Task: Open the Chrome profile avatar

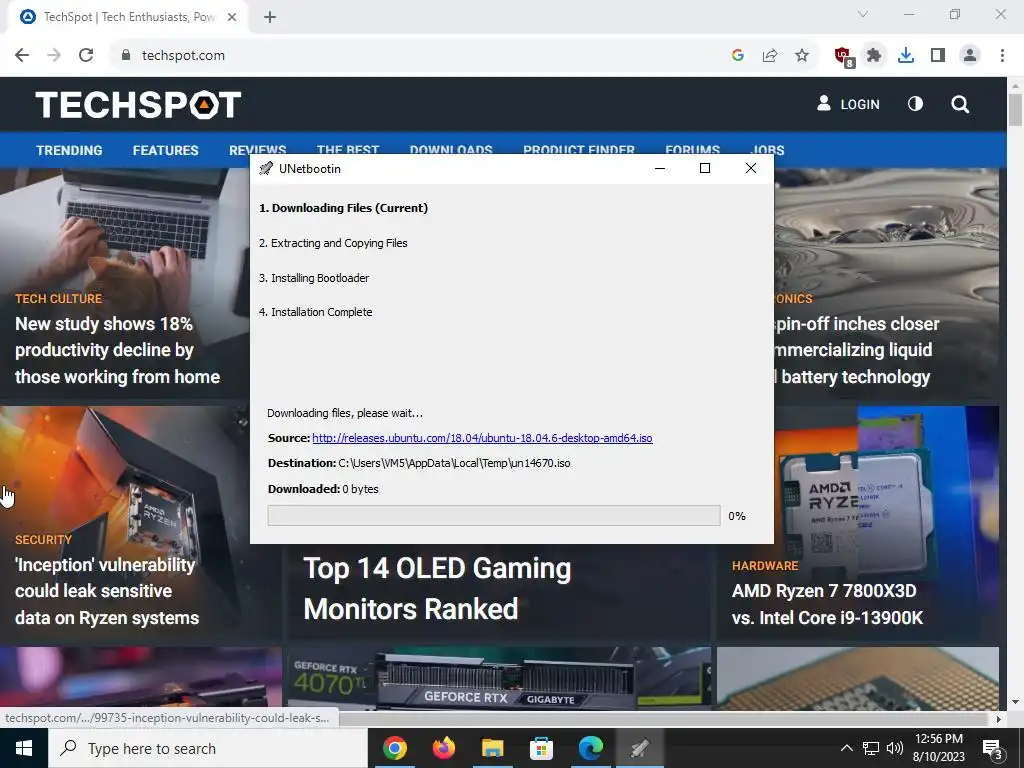Action: [970, 56]
